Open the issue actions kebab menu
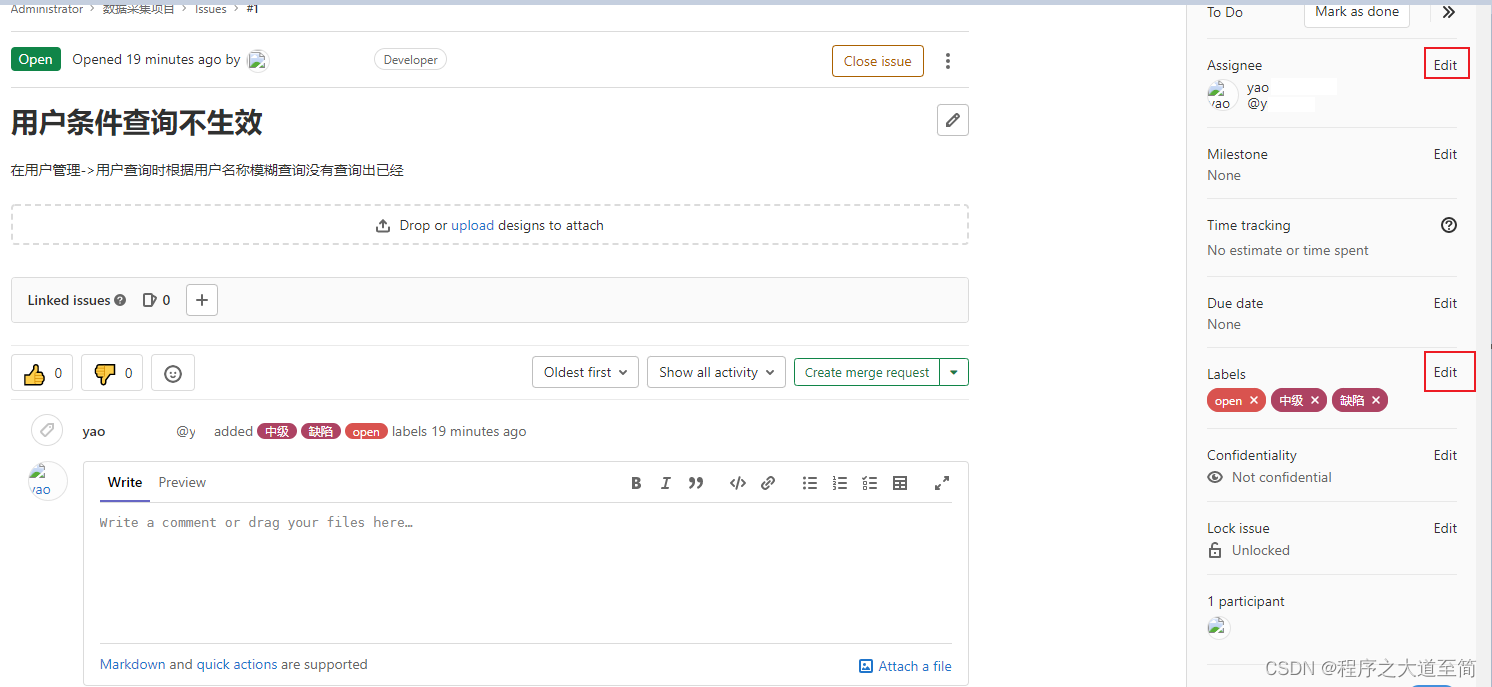Image resolution: width=1492 pixels, height=687 pixels. [x=948, y=61]
